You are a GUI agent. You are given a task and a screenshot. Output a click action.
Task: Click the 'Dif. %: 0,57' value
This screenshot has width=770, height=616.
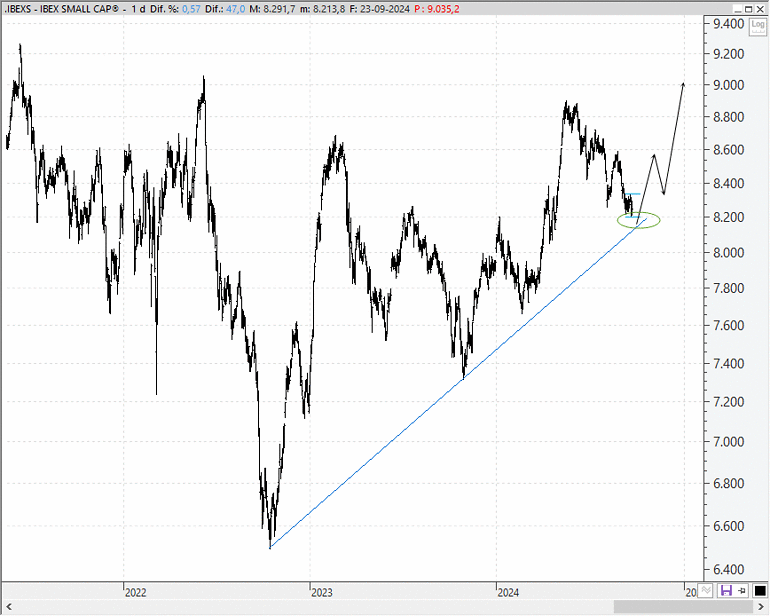click(175, 9)
